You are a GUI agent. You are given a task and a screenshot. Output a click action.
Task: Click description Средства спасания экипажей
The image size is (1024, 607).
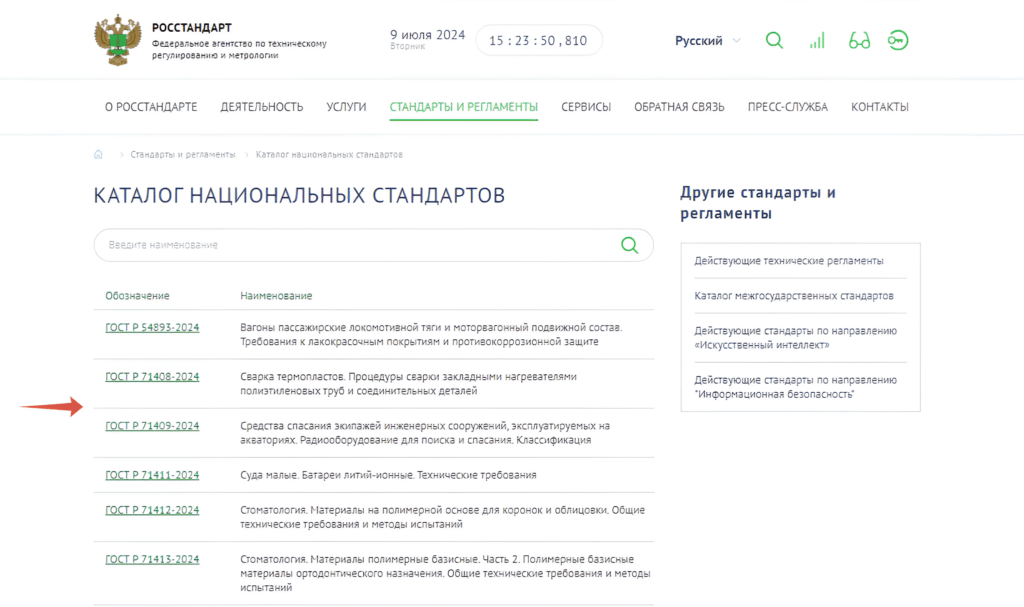(x=424, y=433)
